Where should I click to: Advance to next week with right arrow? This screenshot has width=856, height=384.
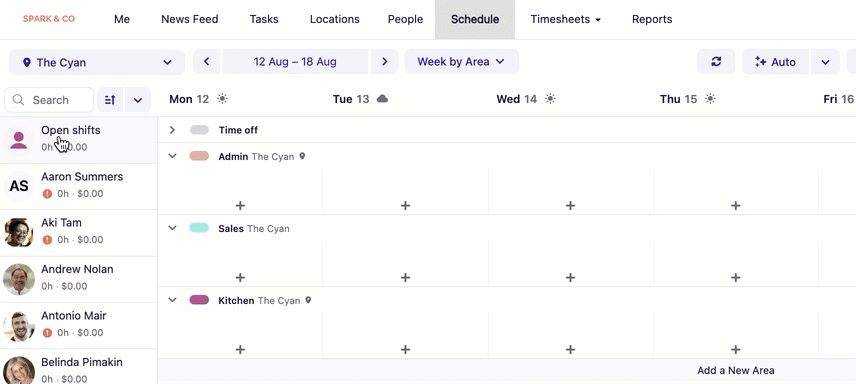(x=385, y=62)
